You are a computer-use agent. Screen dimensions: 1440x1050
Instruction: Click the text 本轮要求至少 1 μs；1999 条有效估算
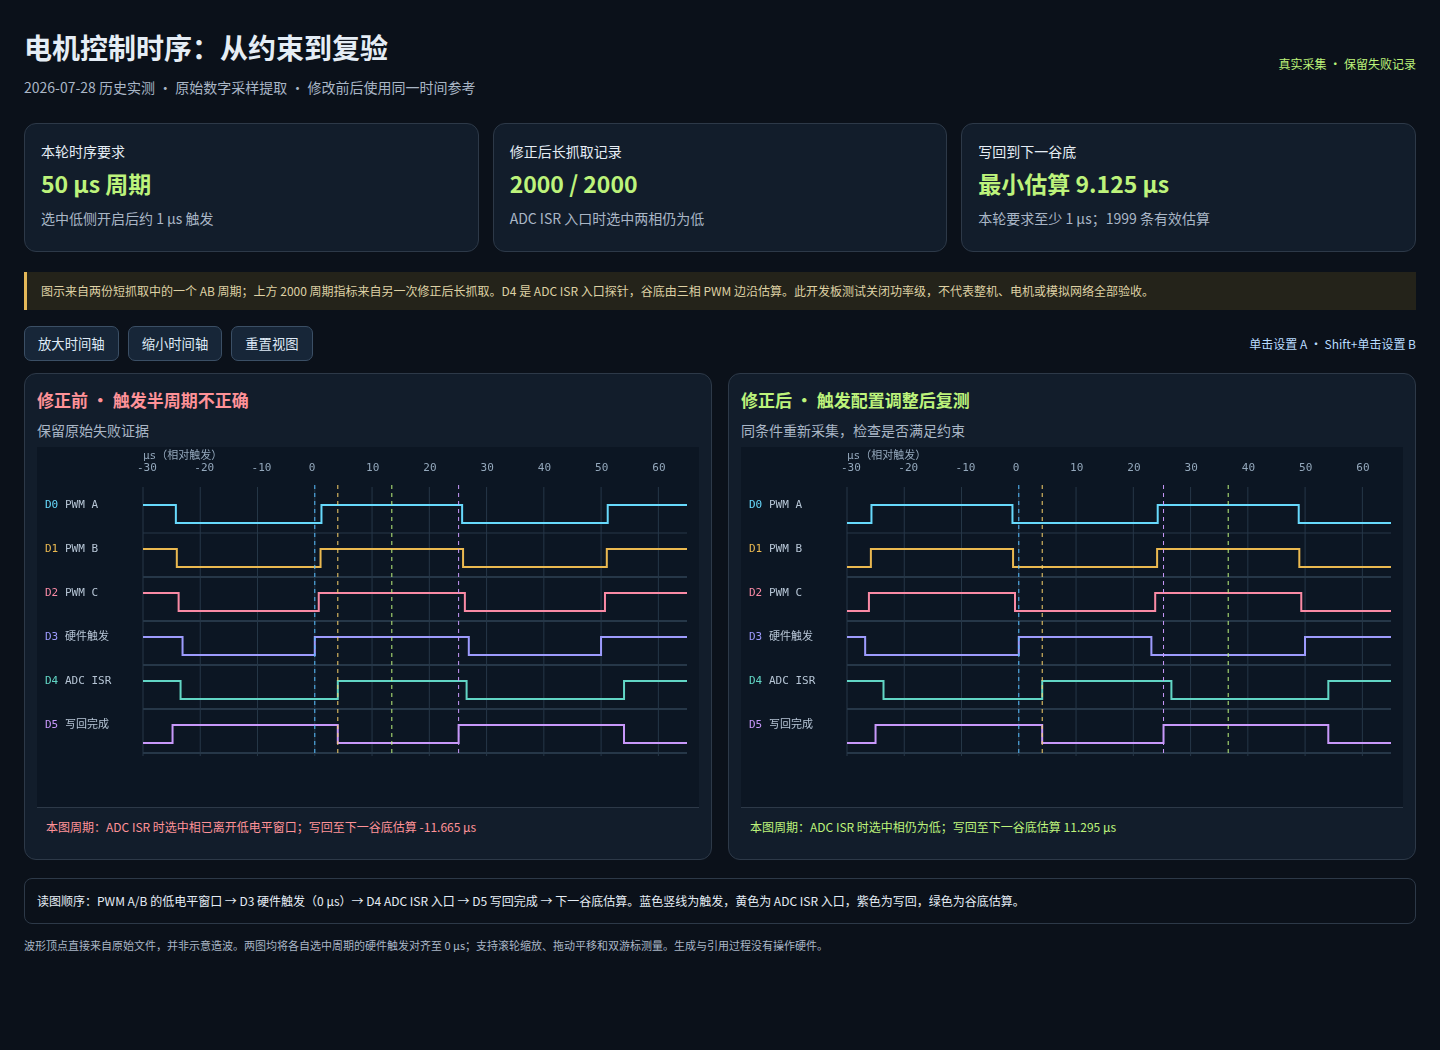click(x=1093, y=219)
